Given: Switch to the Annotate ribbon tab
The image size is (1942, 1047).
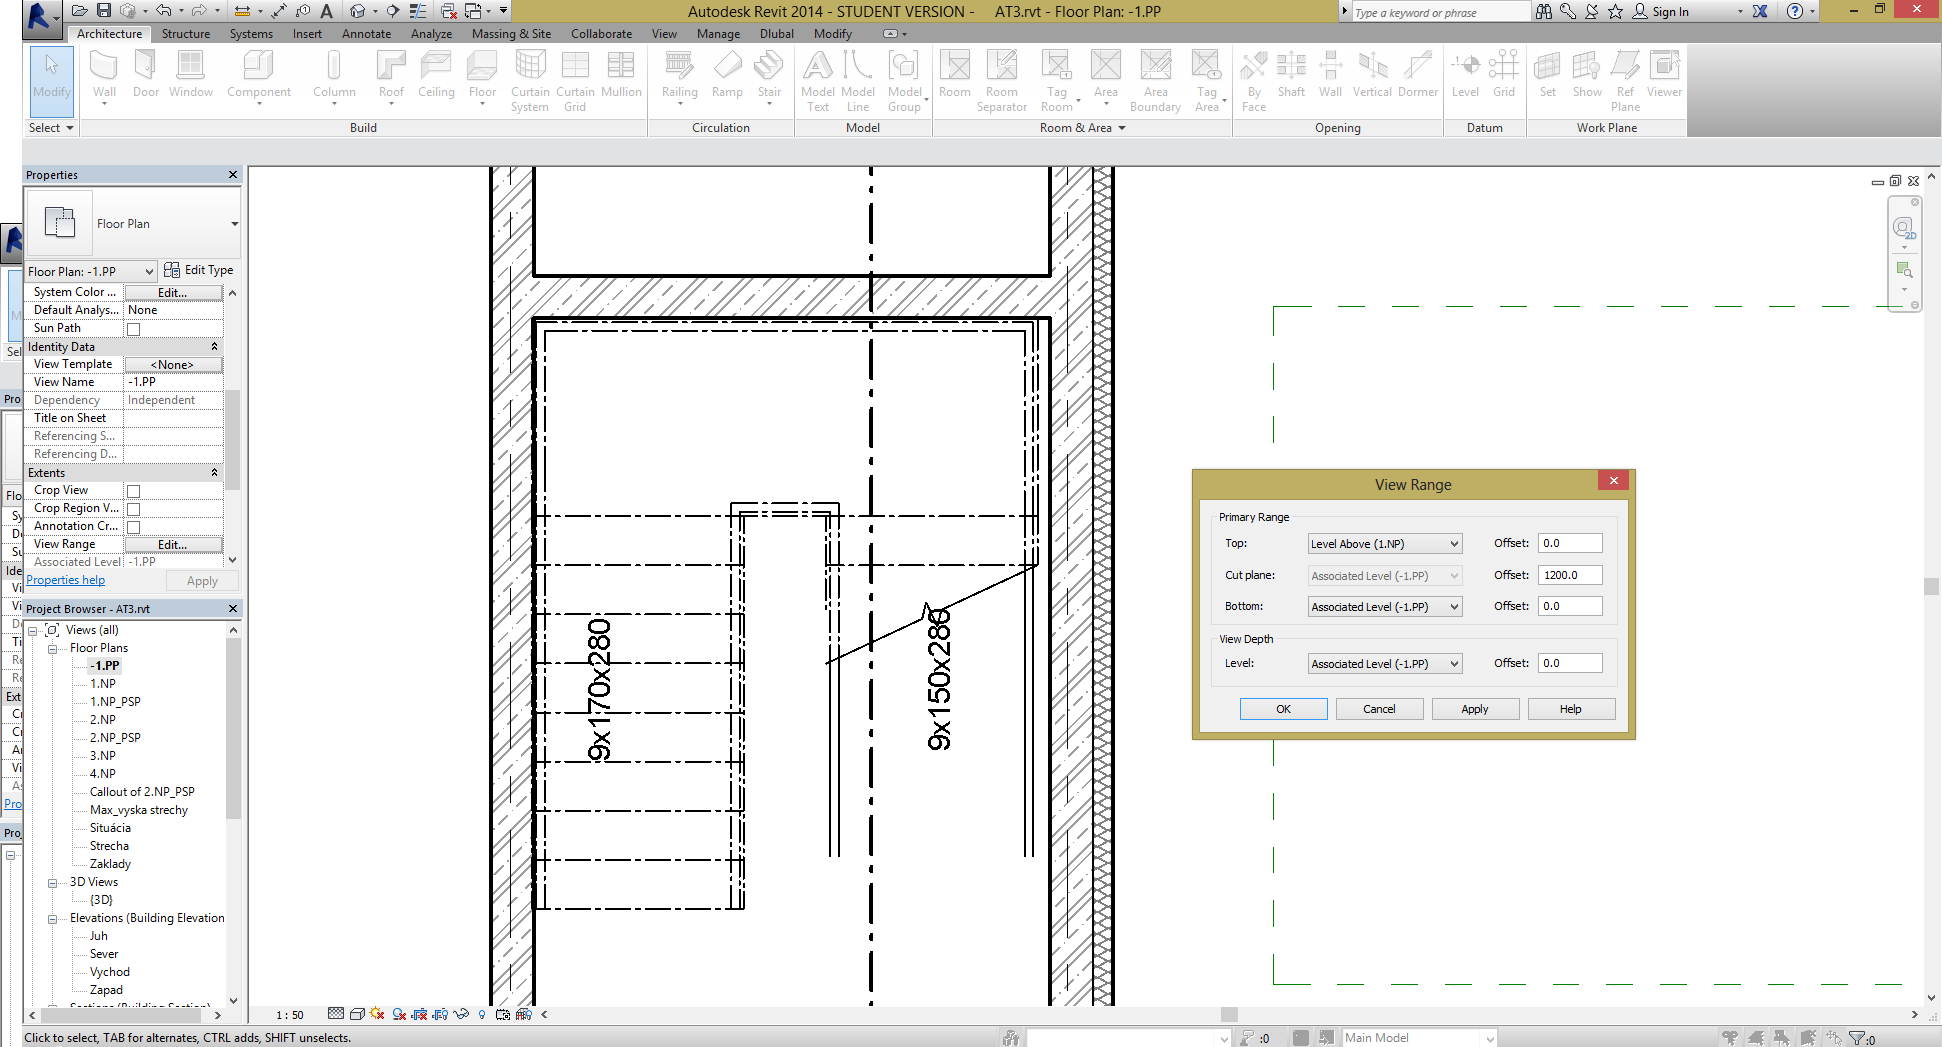Looking at the screenshot, I should [x=366, y=34].
